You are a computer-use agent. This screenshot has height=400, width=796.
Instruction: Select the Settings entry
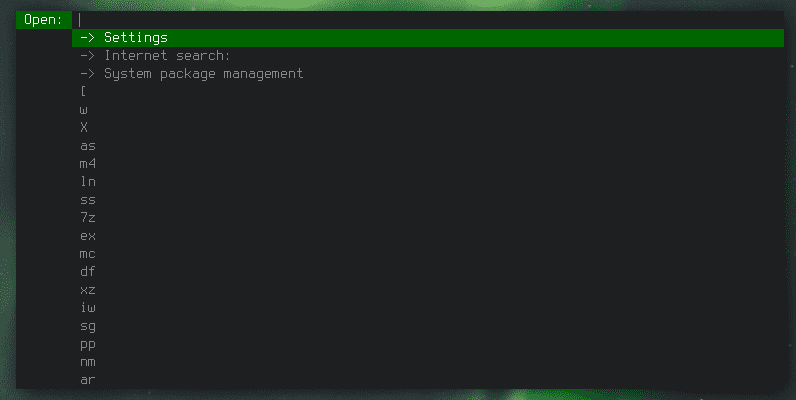point(428,38)
